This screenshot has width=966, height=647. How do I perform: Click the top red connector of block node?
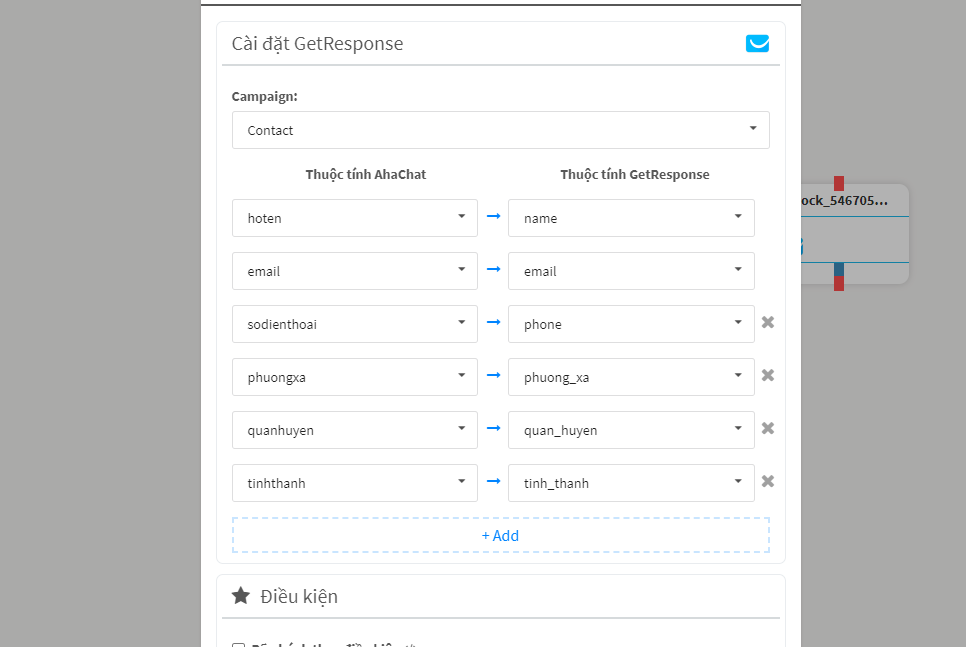[x=838, y=183]
